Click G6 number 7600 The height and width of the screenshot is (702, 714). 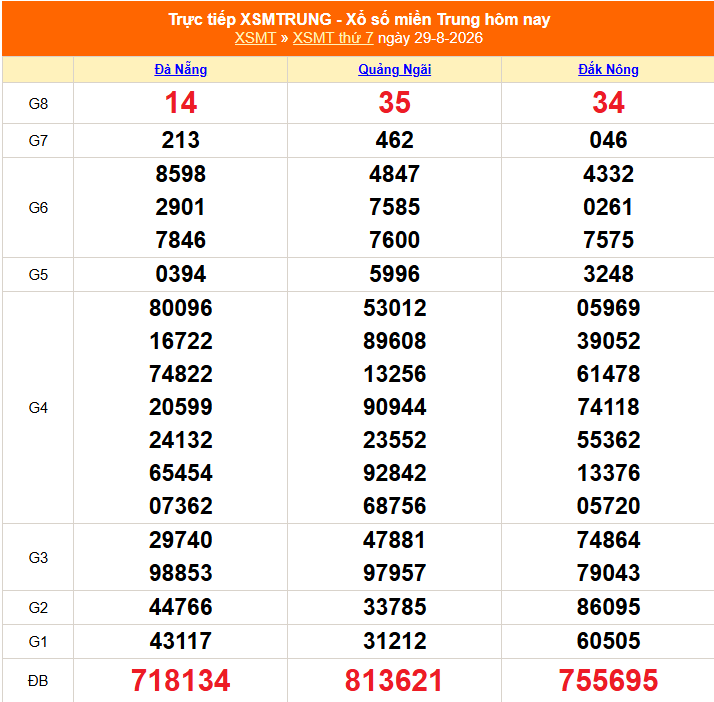[394, 240]
